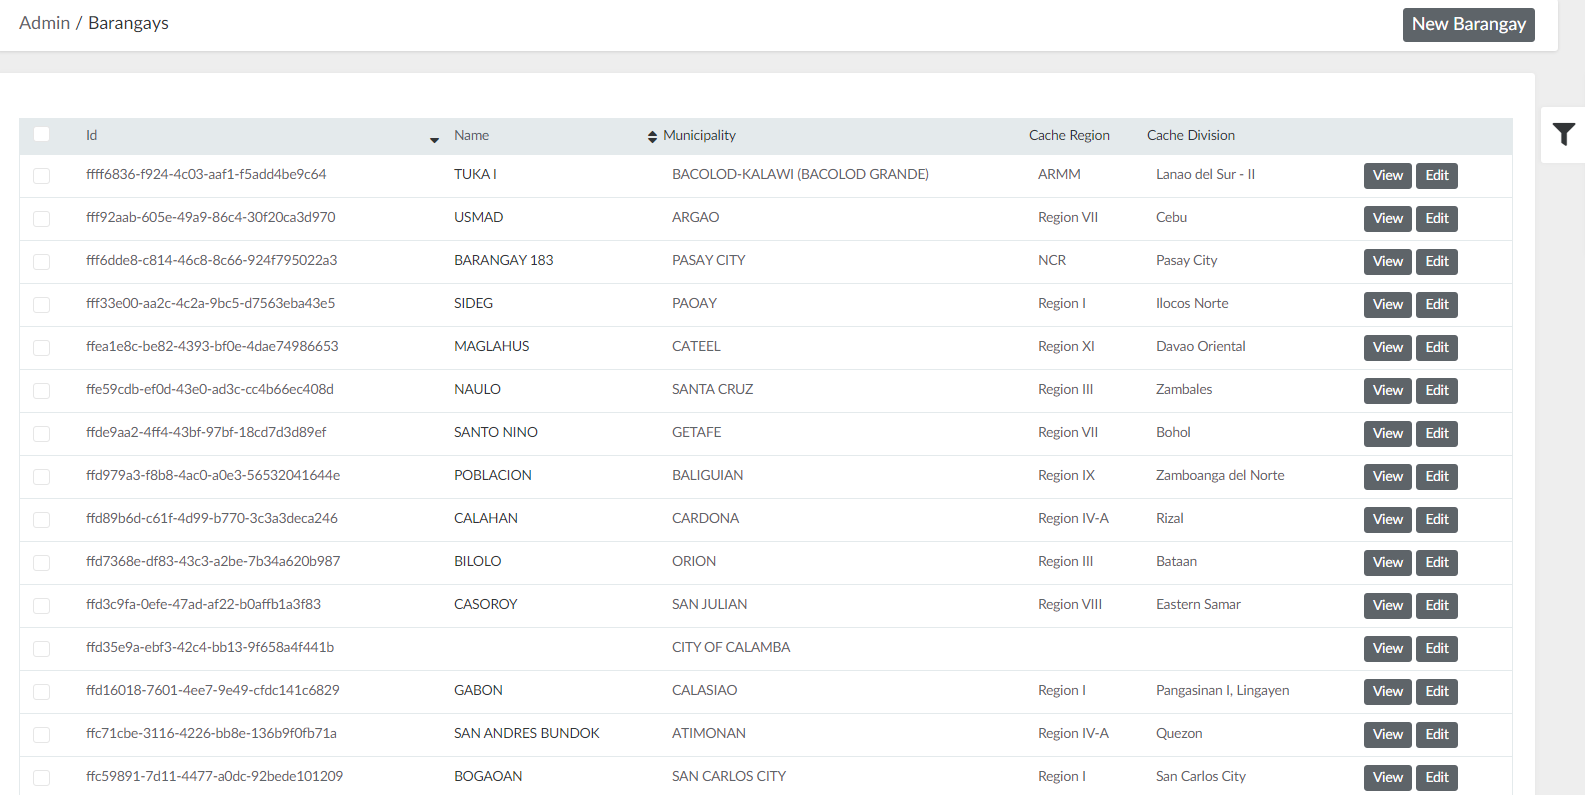View the MAGLAHUS barangay
Viewport: 1585px width, 795px height.
click(x=1387, y=348)
